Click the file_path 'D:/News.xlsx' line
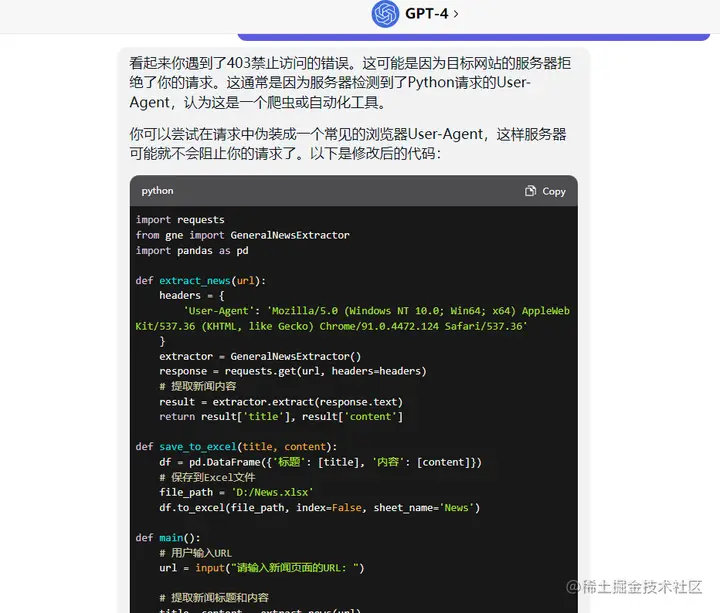The height and width of the screenshot is (613, 720). (236, 493)
